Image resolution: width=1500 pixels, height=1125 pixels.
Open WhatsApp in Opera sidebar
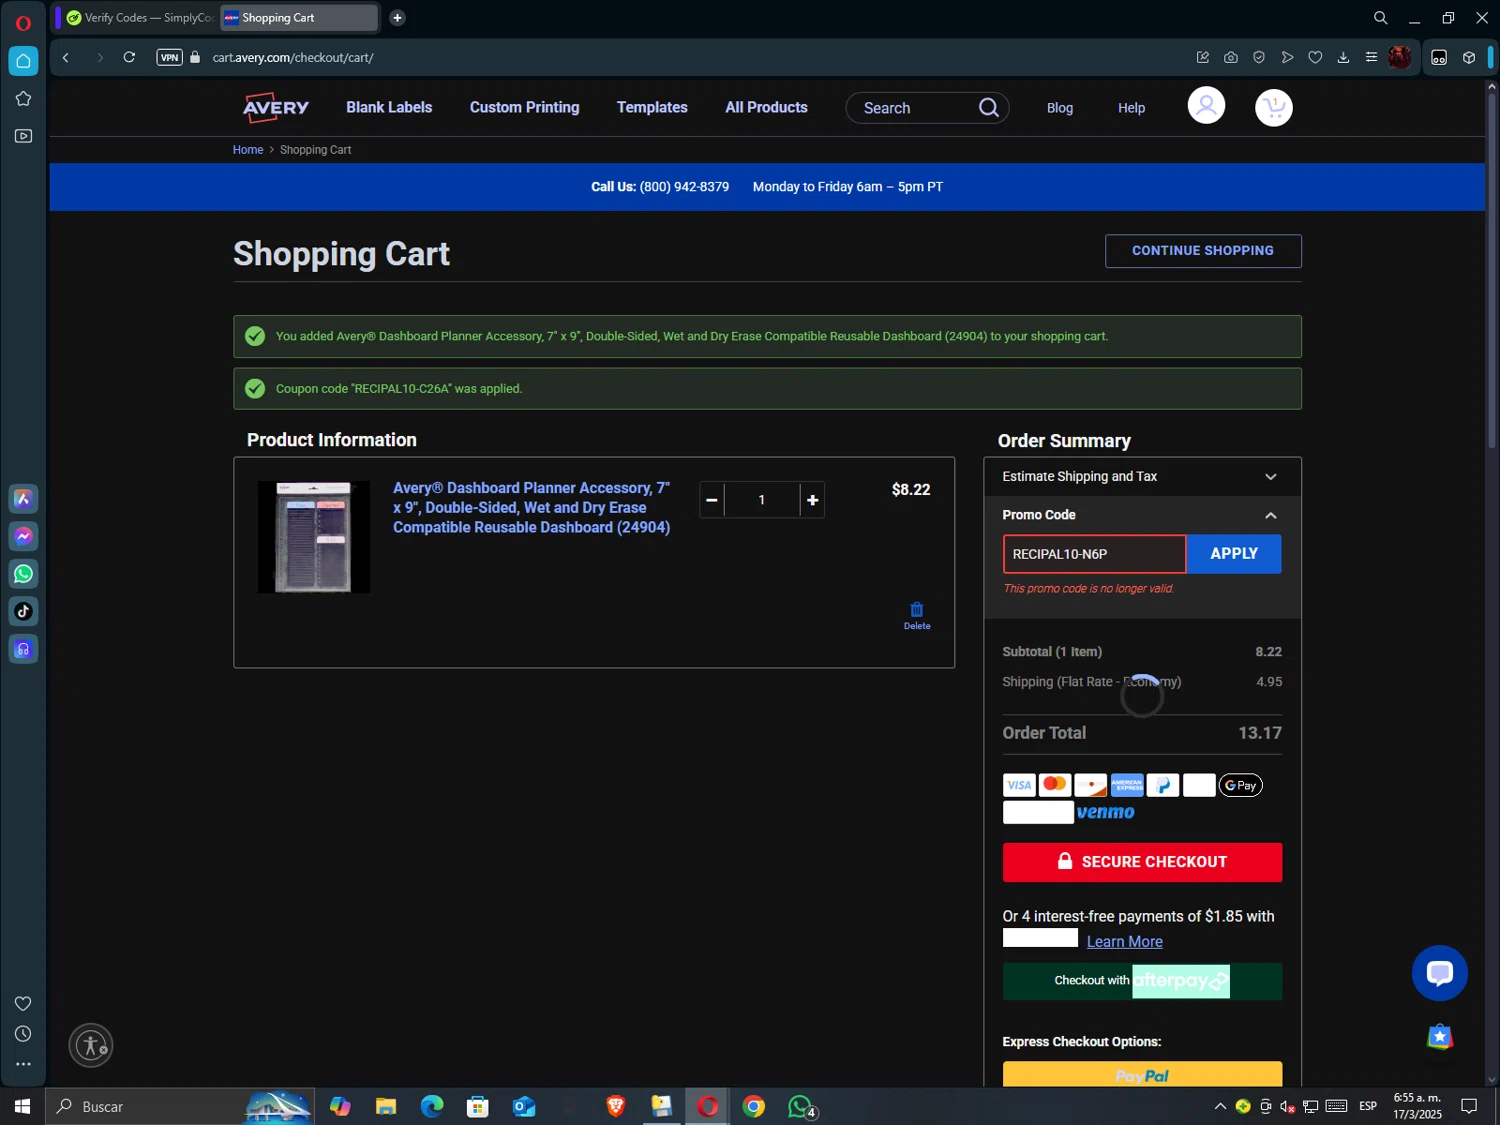[x=23, y=574]
